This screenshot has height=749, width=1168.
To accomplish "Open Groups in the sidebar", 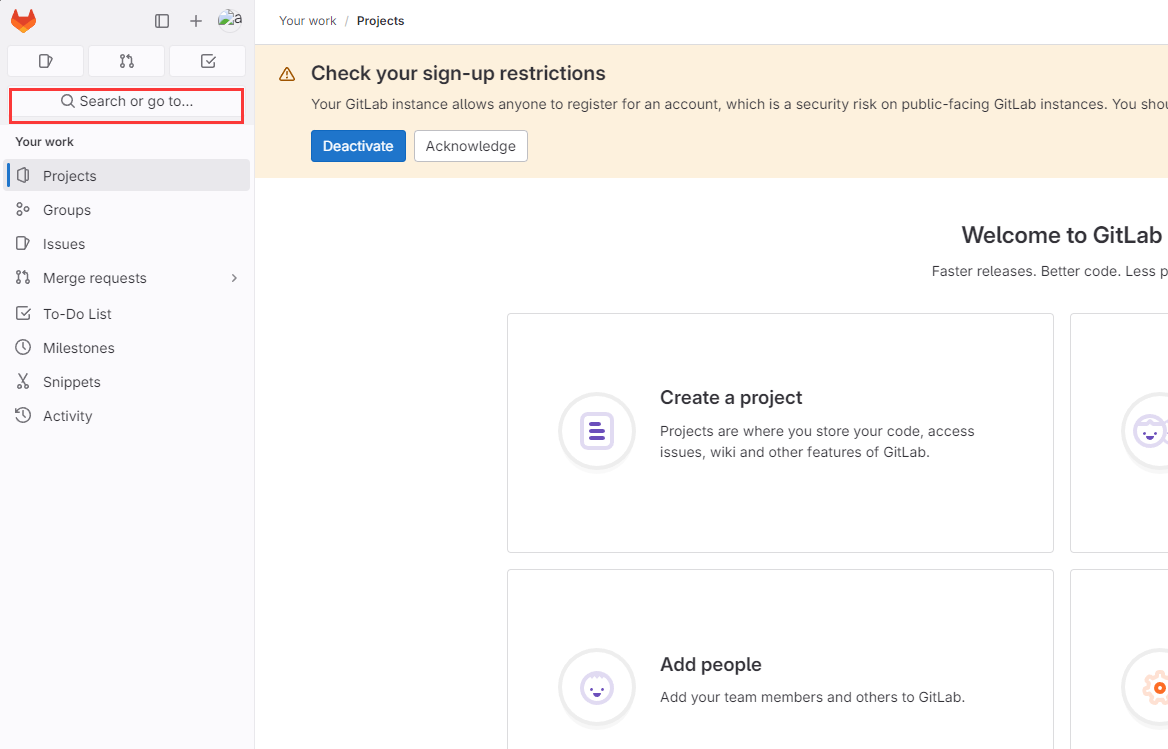I will pos(127,210).
